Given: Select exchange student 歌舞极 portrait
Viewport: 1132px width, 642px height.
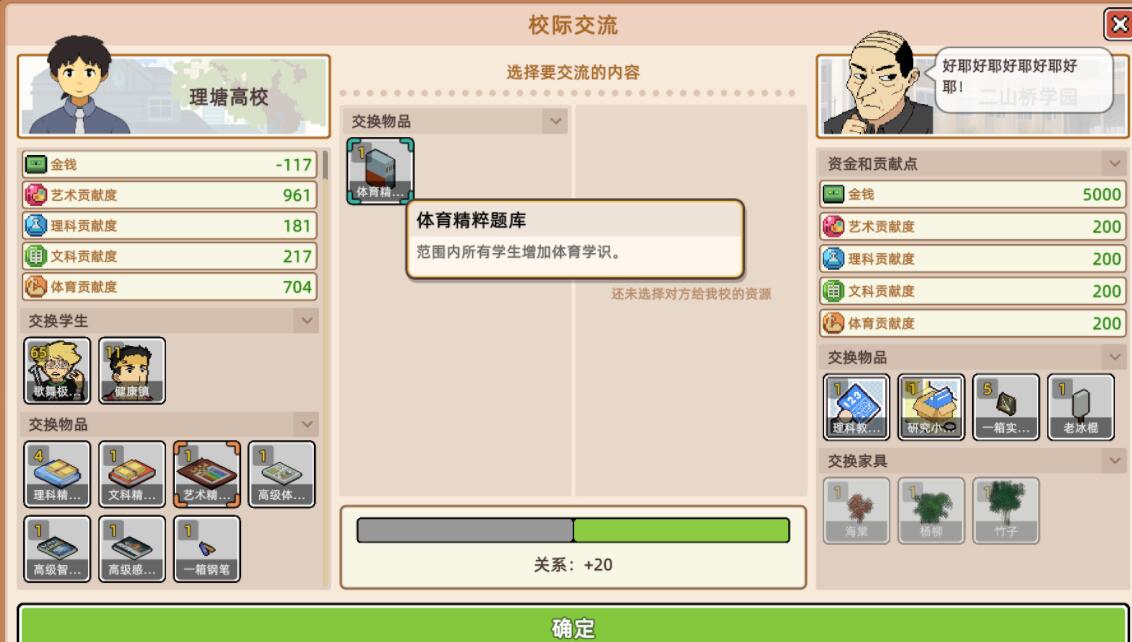Looking at the screenshot, I should click(x=58, y=370).
